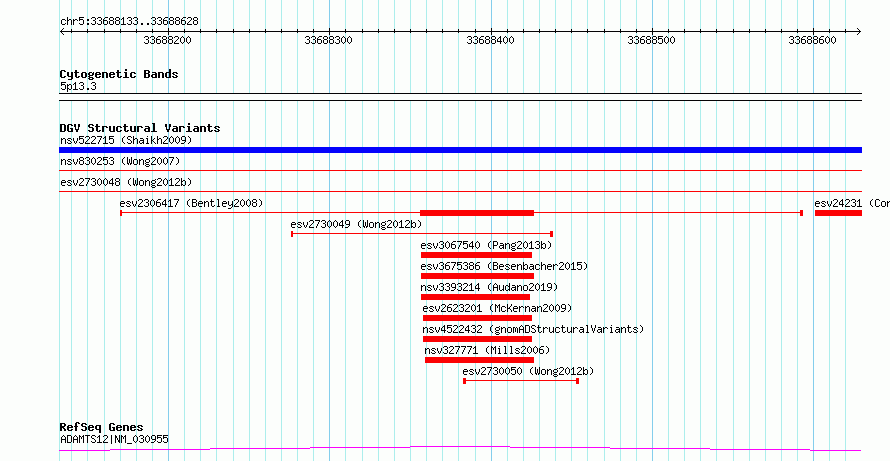Click the 5p13.3 band label
The image size is (890, 461).
[78, 86]
